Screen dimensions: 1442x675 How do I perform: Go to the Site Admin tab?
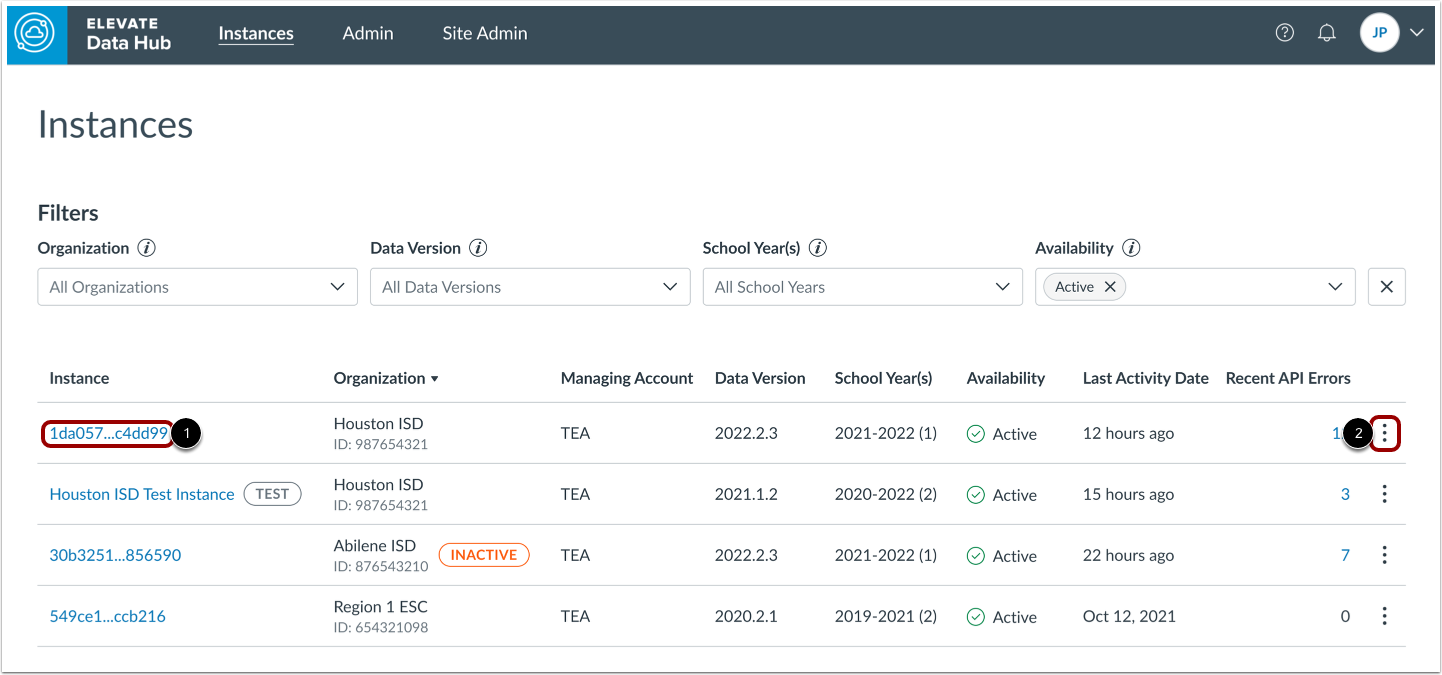coord(485,33)
